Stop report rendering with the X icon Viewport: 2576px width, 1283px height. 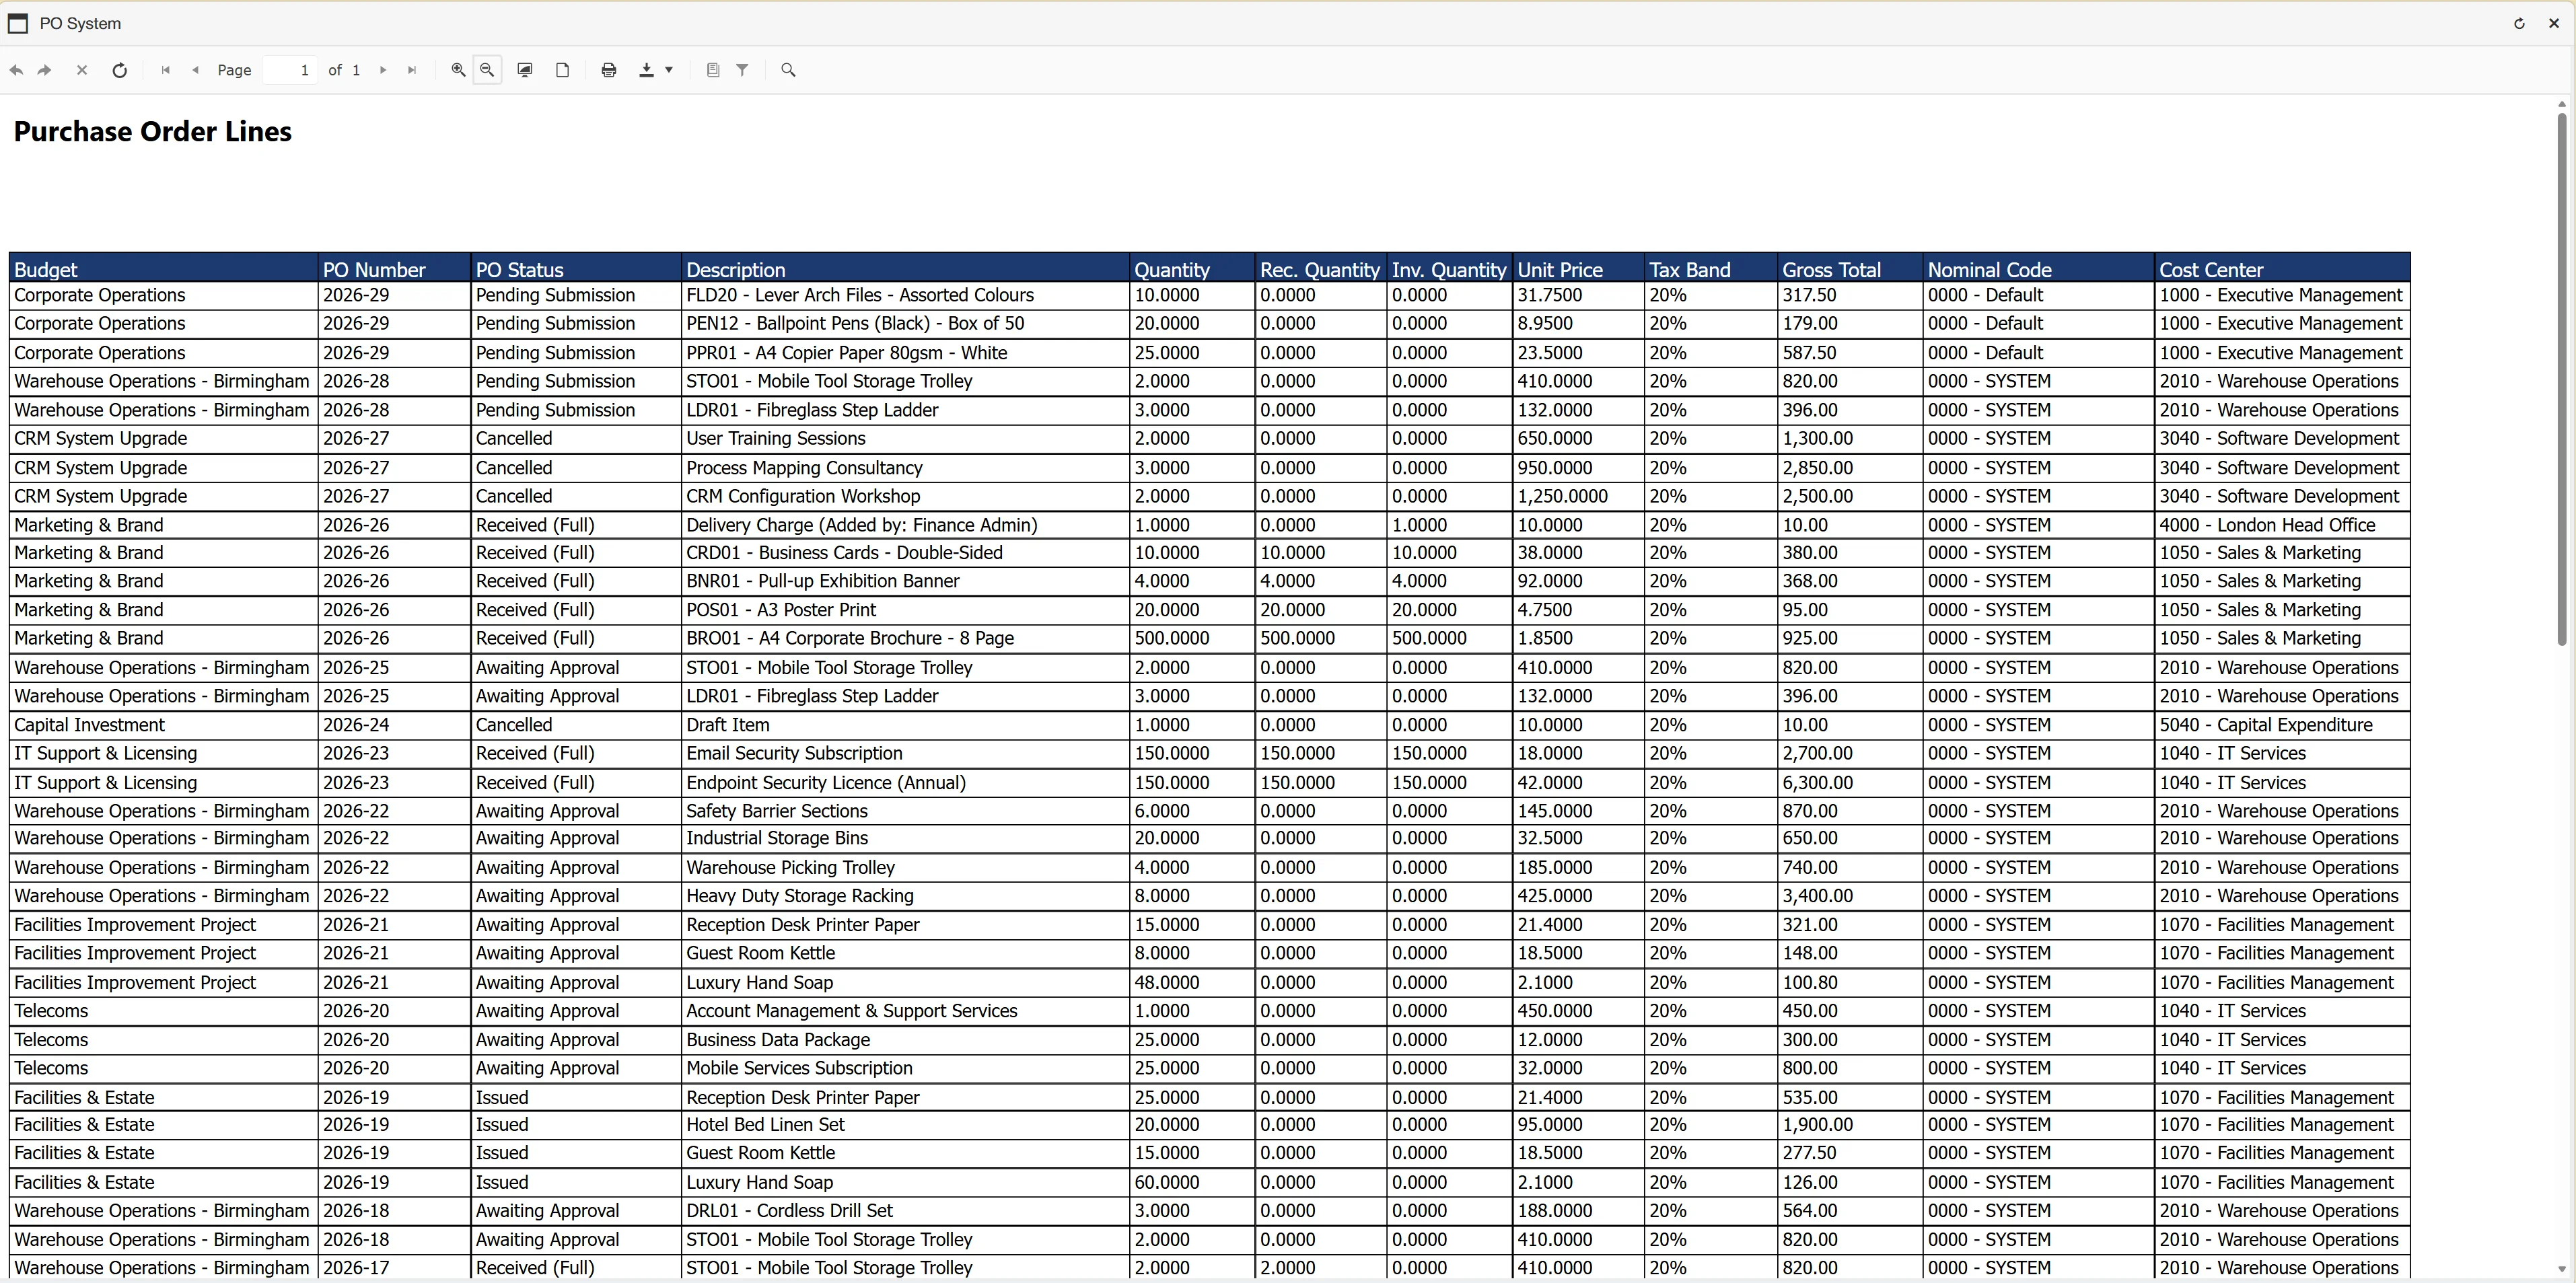82,70
